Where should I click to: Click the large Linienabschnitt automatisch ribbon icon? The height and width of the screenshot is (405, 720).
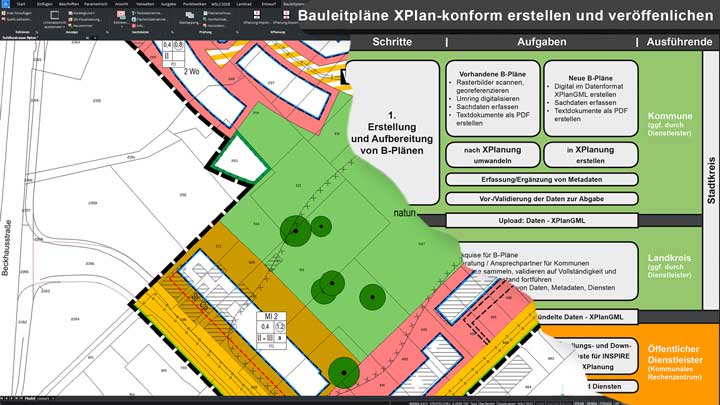point(55,15)
